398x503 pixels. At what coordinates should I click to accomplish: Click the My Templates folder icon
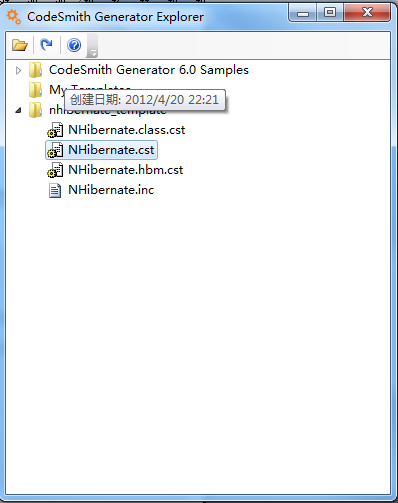click(x=35, y=90)
